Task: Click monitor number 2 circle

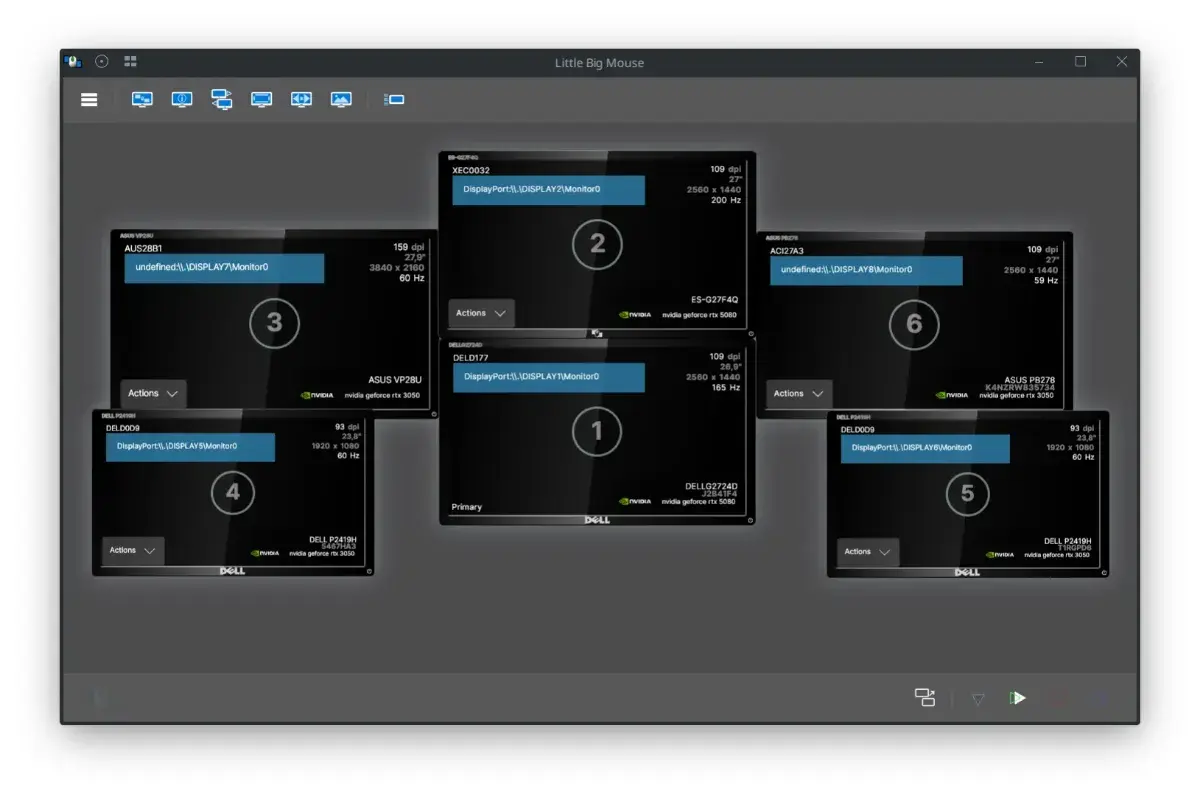Action: click(x=597, y=244)
